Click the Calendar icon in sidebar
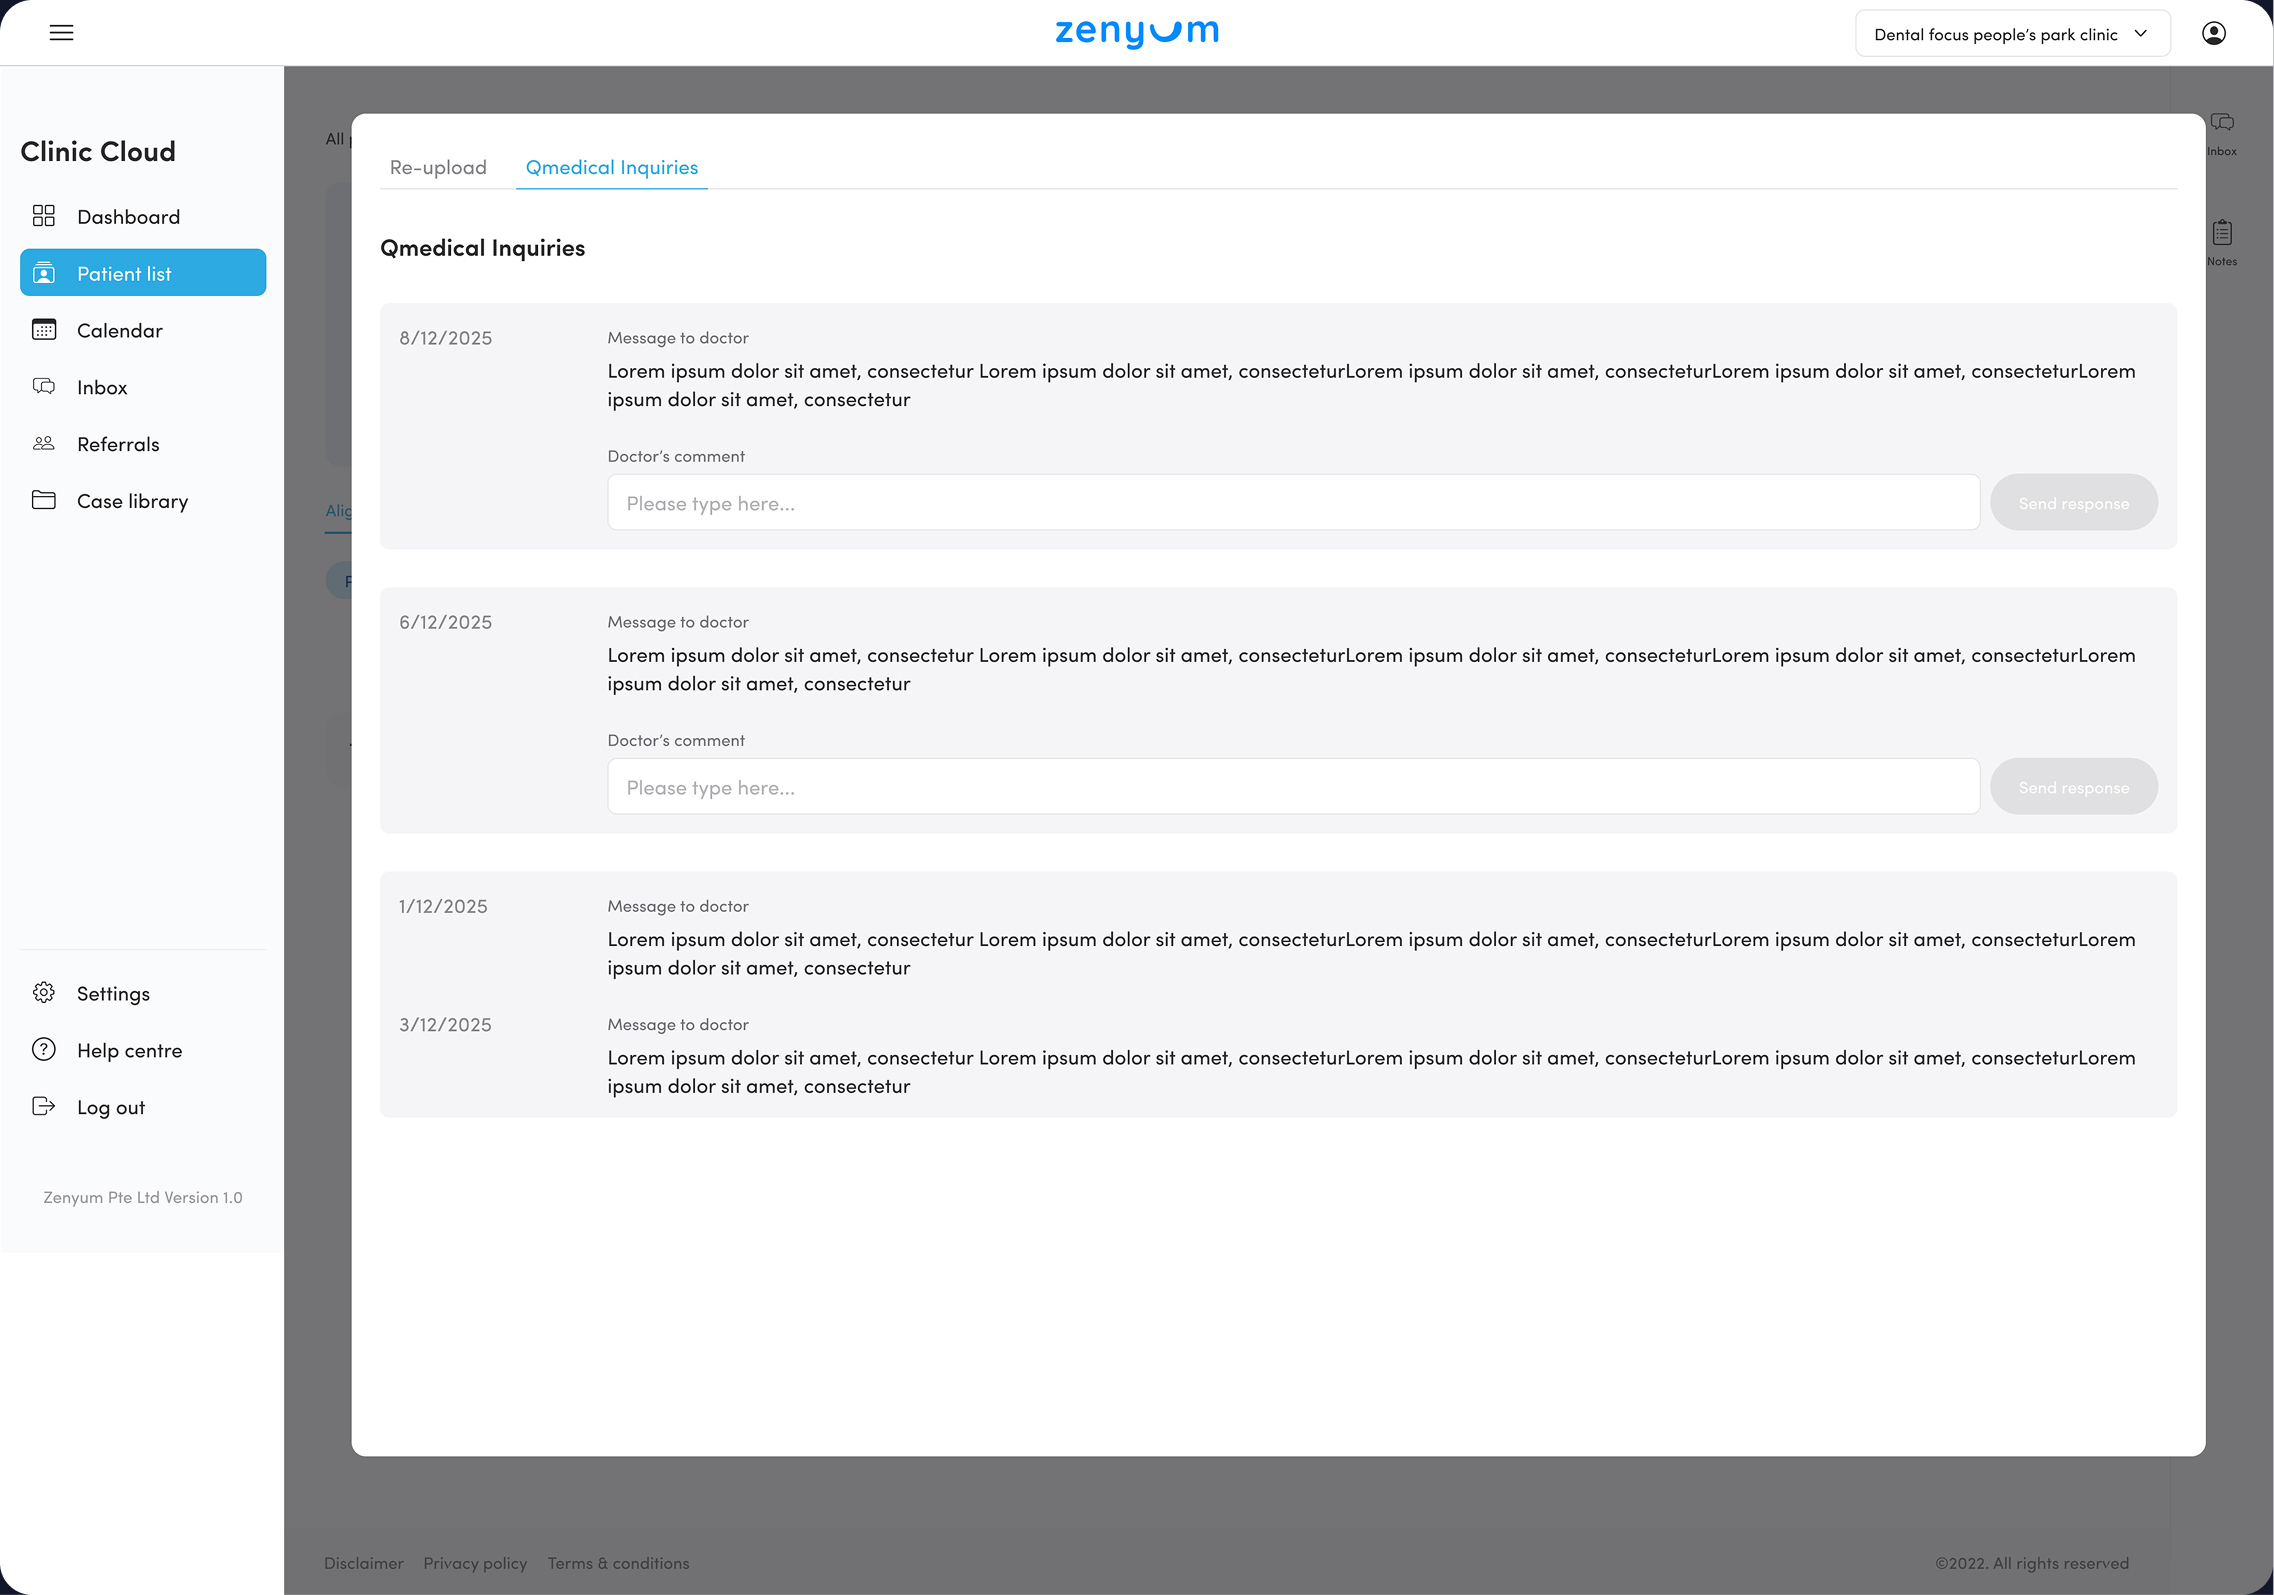 [44, 330]
